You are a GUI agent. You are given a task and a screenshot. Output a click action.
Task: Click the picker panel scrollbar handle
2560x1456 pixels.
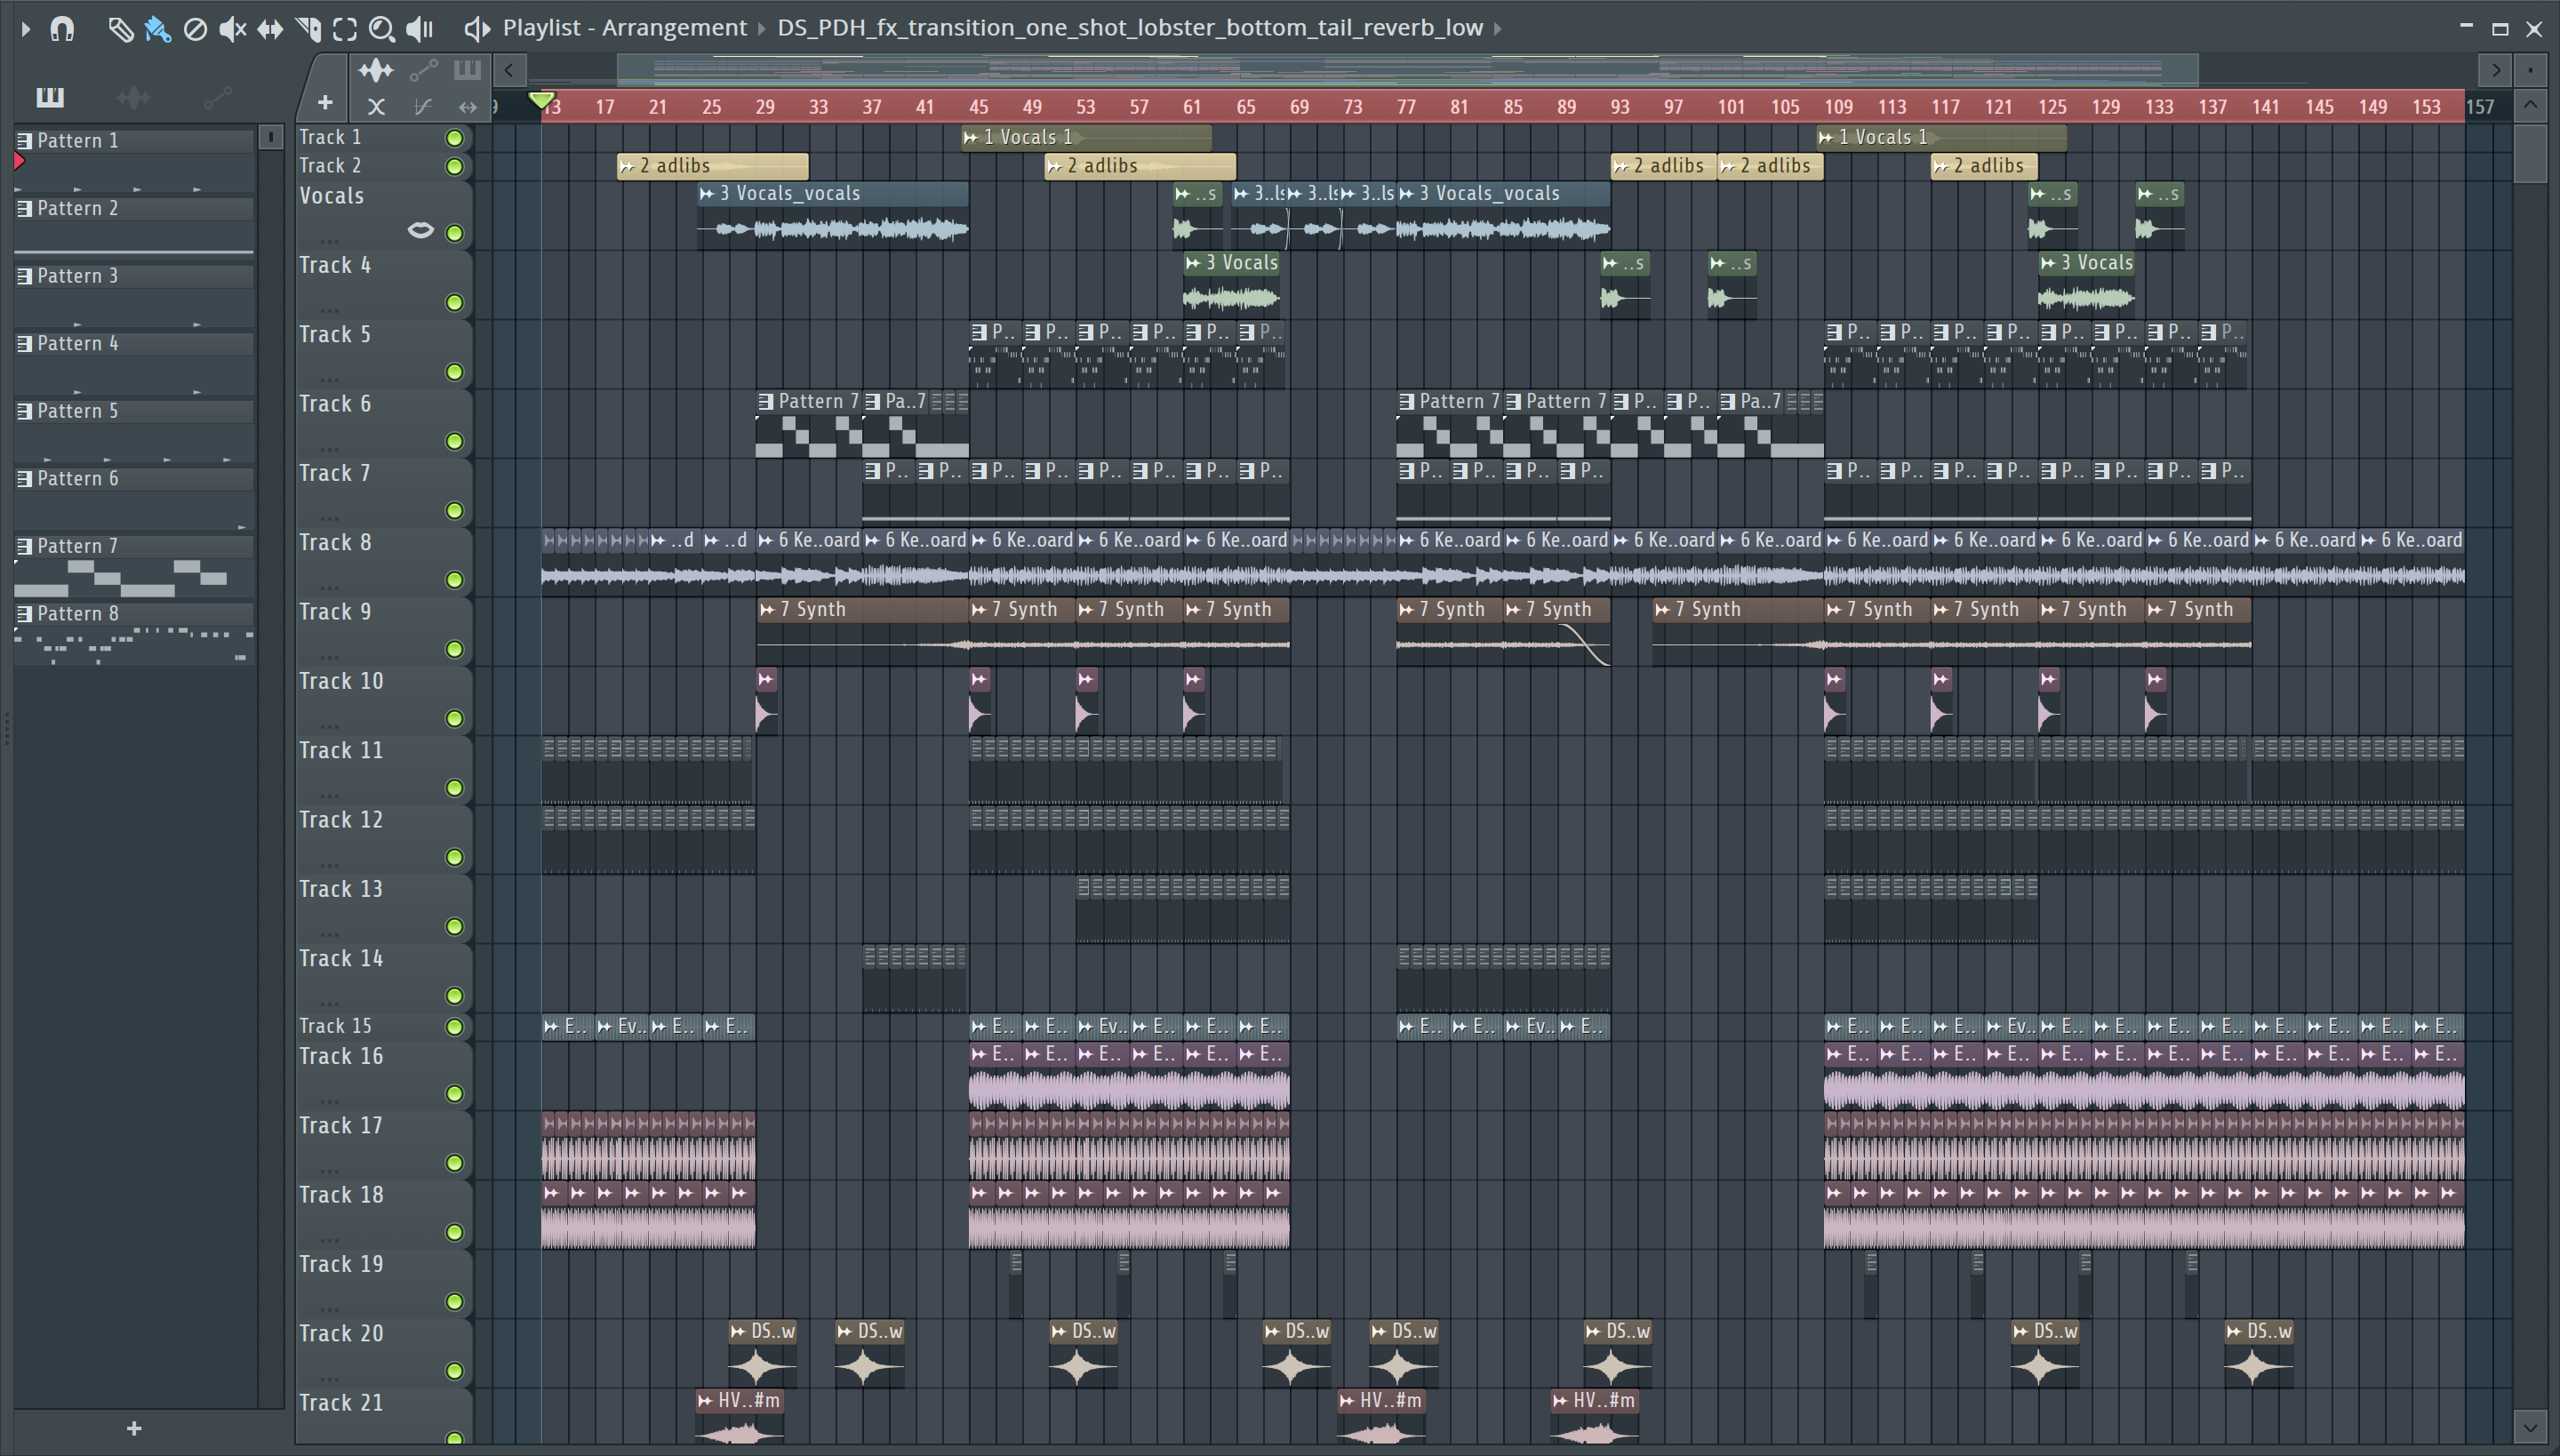coord(271,137)
